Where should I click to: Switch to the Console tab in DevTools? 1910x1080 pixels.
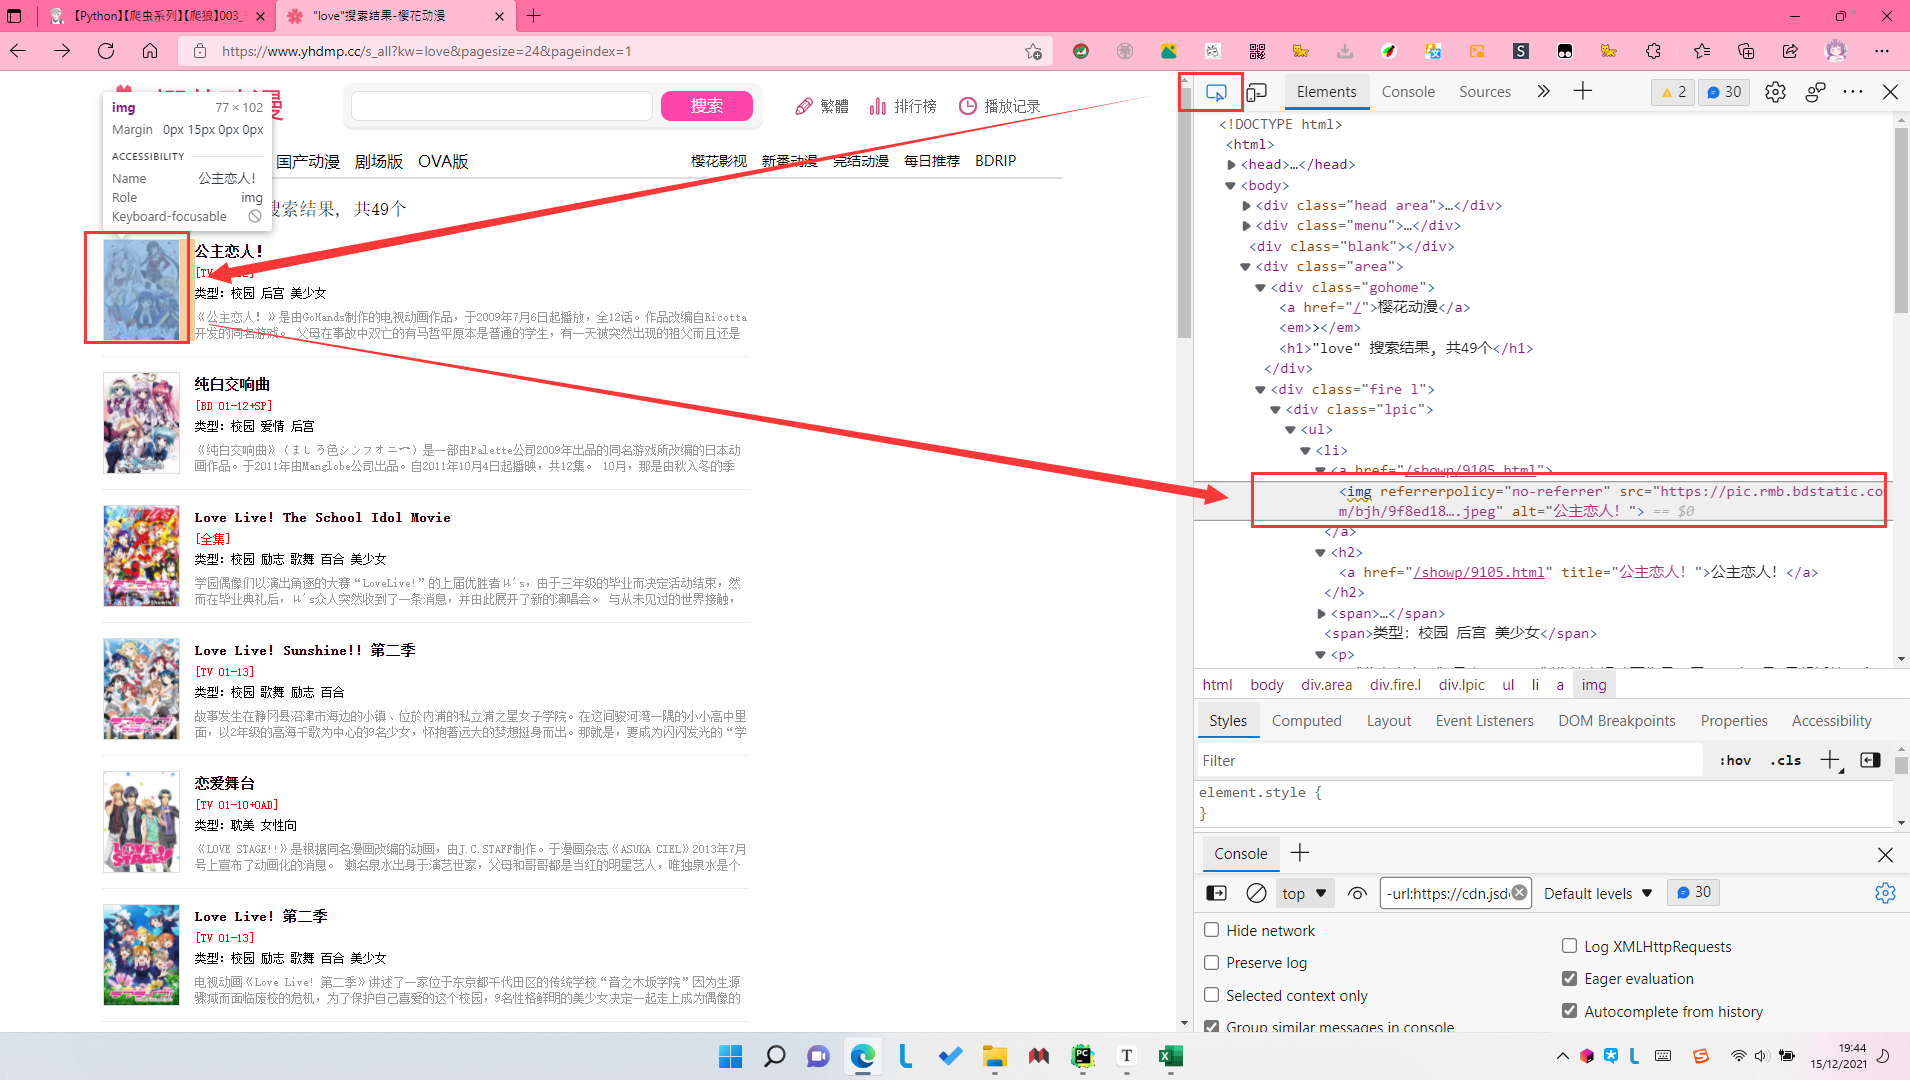click(x=1408, y=92)
